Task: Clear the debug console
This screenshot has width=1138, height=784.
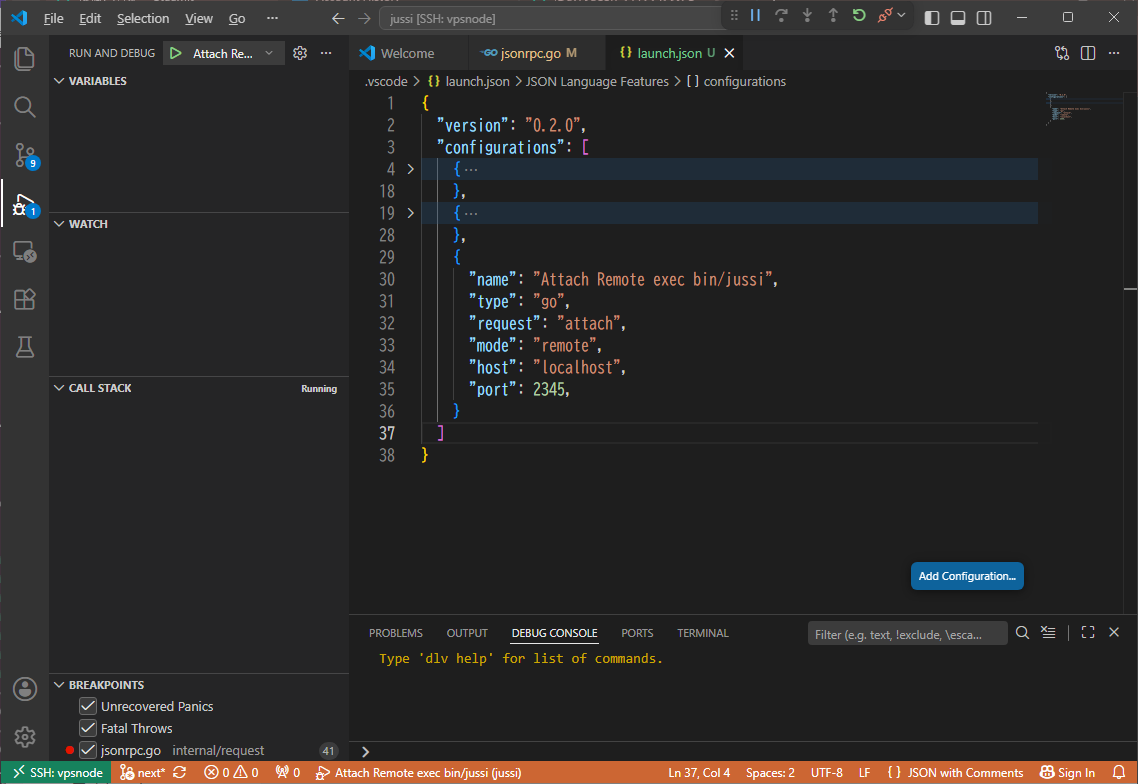Action: coord(1048,632)
